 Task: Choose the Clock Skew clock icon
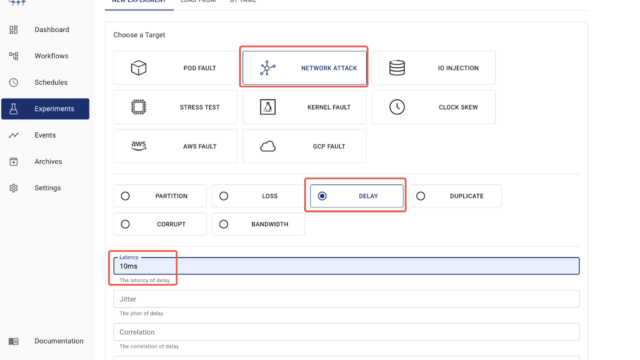pyautogui.click(x=397, y=107)
